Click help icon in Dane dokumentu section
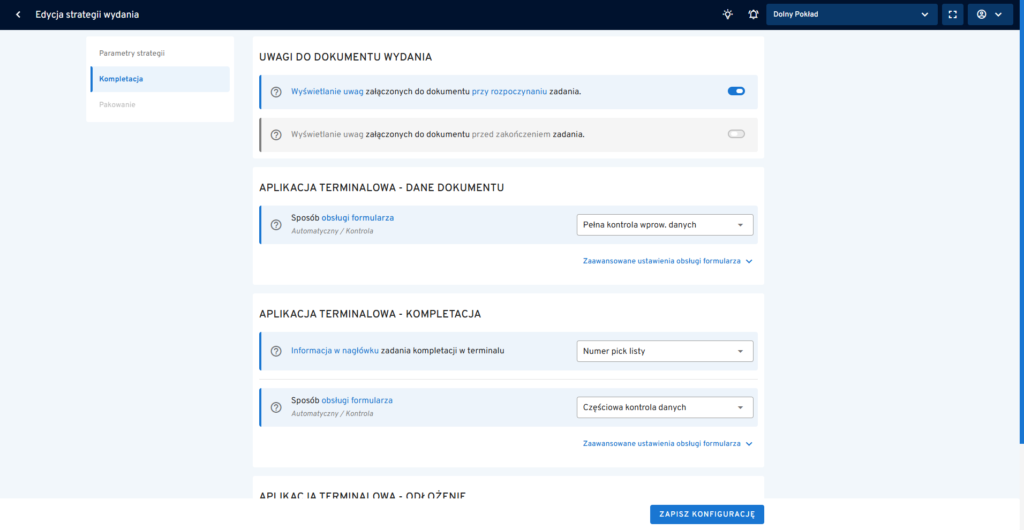This screenshot has width=1024, height=530. [x=276, y=225]
